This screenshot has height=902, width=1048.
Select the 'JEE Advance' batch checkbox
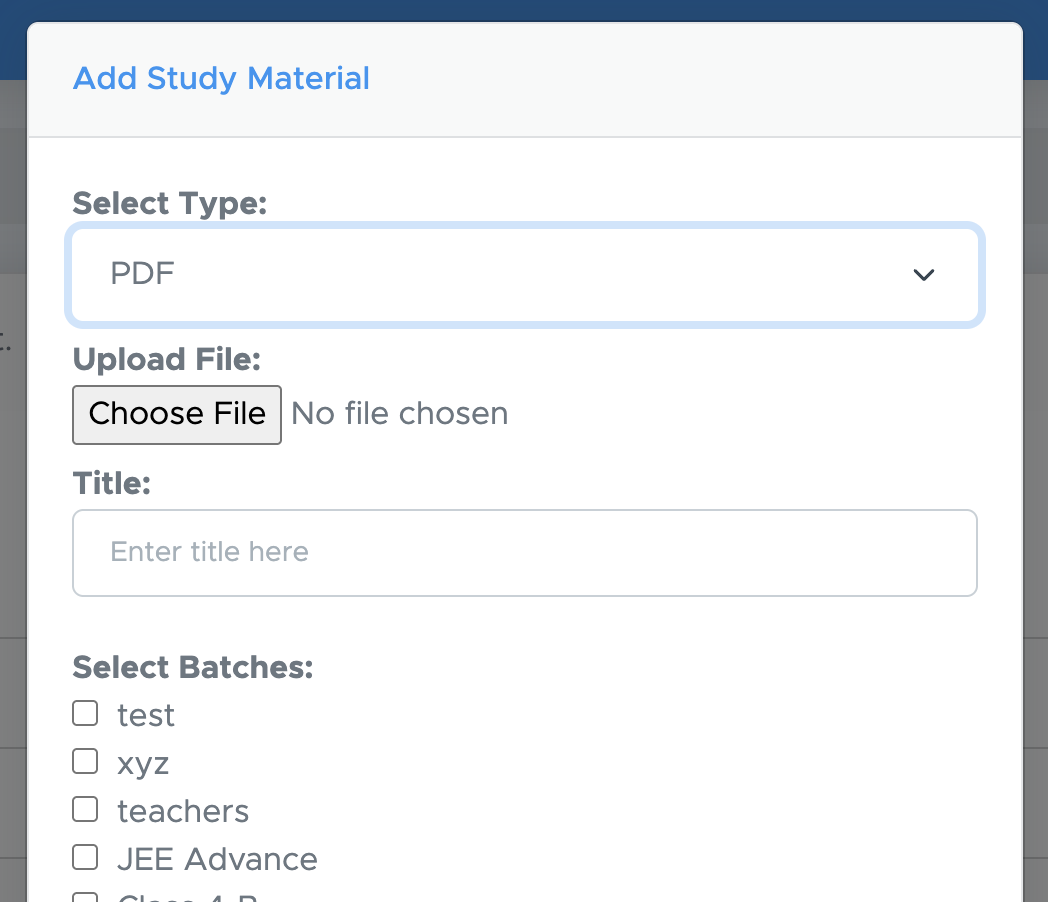86,857
